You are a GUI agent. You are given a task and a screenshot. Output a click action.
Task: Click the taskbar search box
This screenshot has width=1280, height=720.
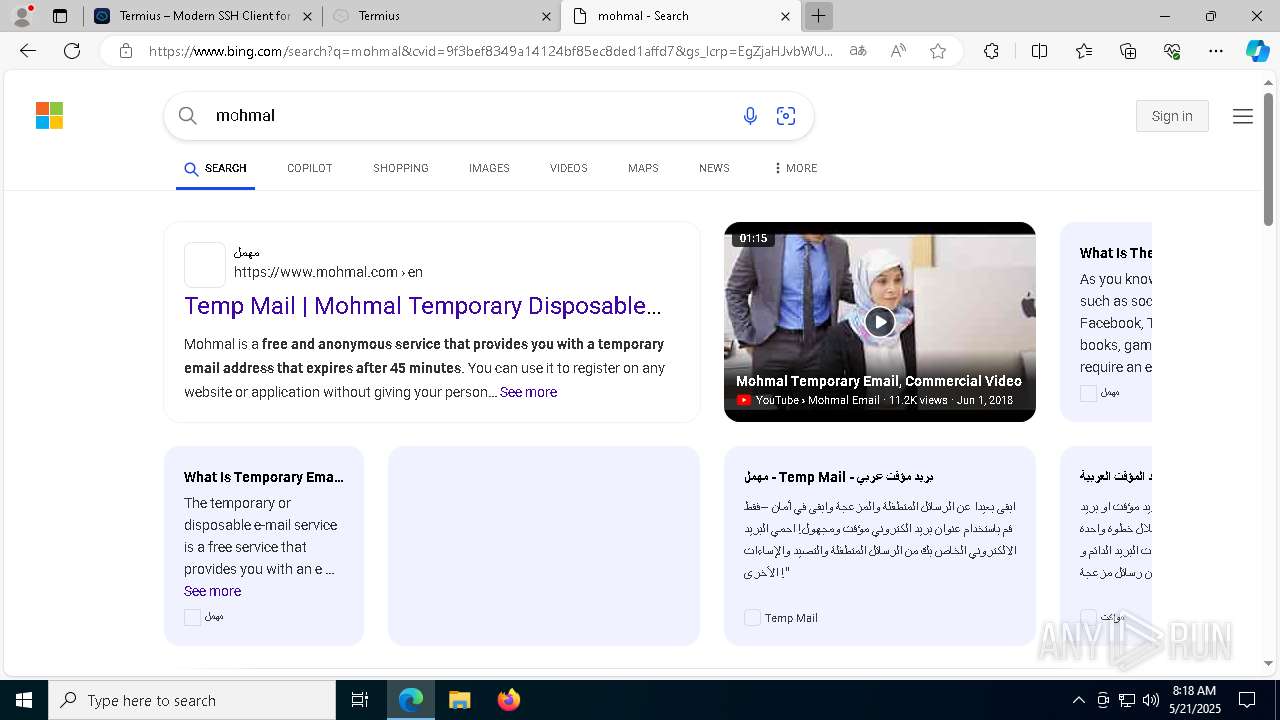pos(192,700)
